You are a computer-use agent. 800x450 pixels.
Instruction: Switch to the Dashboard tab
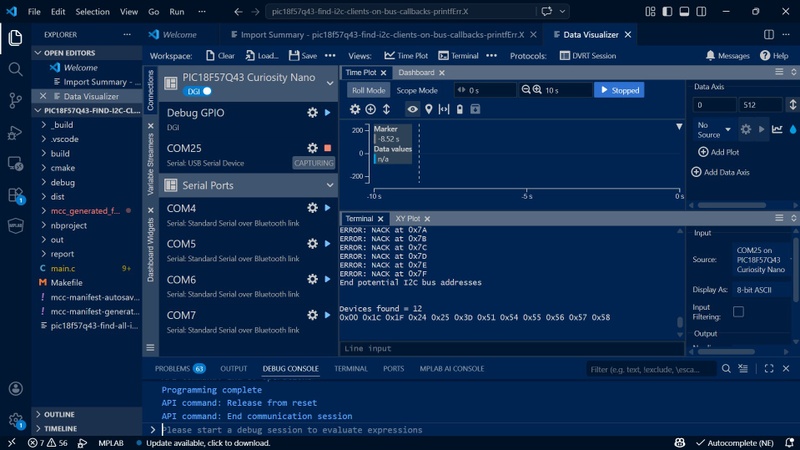click(416, 72)
